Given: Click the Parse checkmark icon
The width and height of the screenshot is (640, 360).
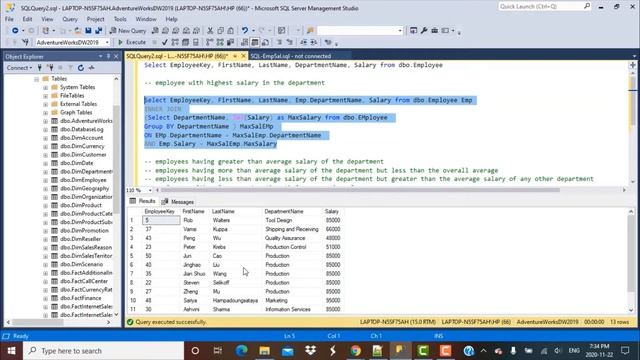Looking at the screenshot, I should (164, 42).
